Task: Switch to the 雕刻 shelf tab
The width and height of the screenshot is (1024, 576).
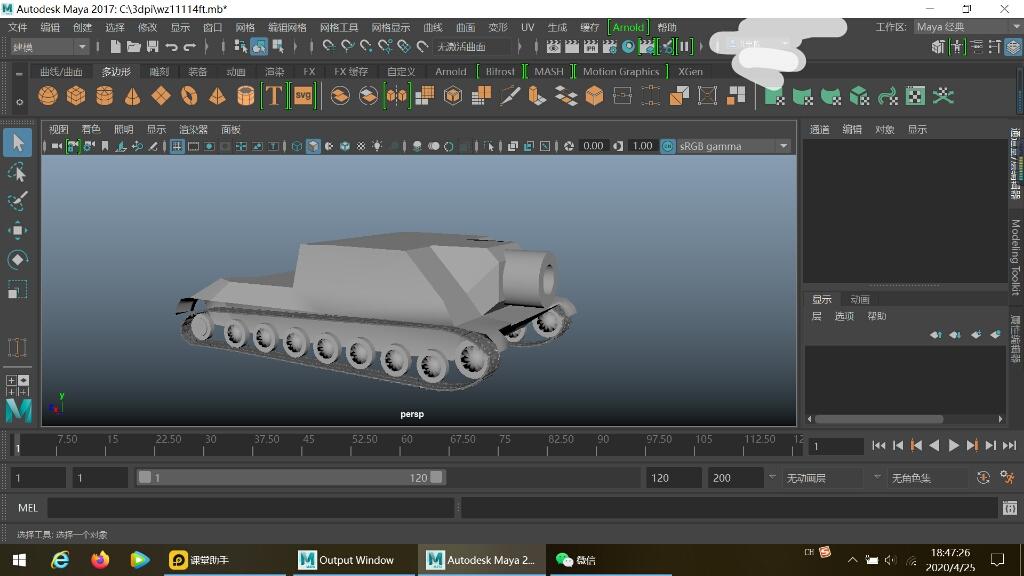Action: click(159, 71)
